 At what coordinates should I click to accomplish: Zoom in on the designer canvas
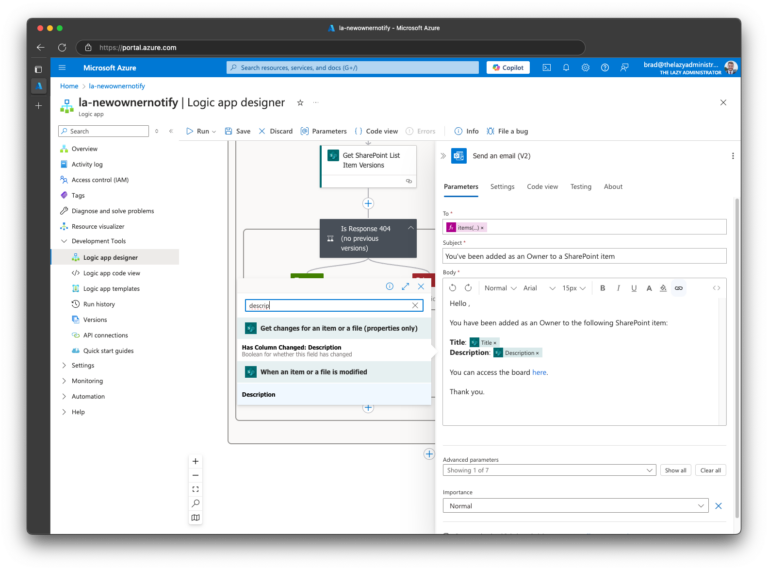click(x=195, y=462)
